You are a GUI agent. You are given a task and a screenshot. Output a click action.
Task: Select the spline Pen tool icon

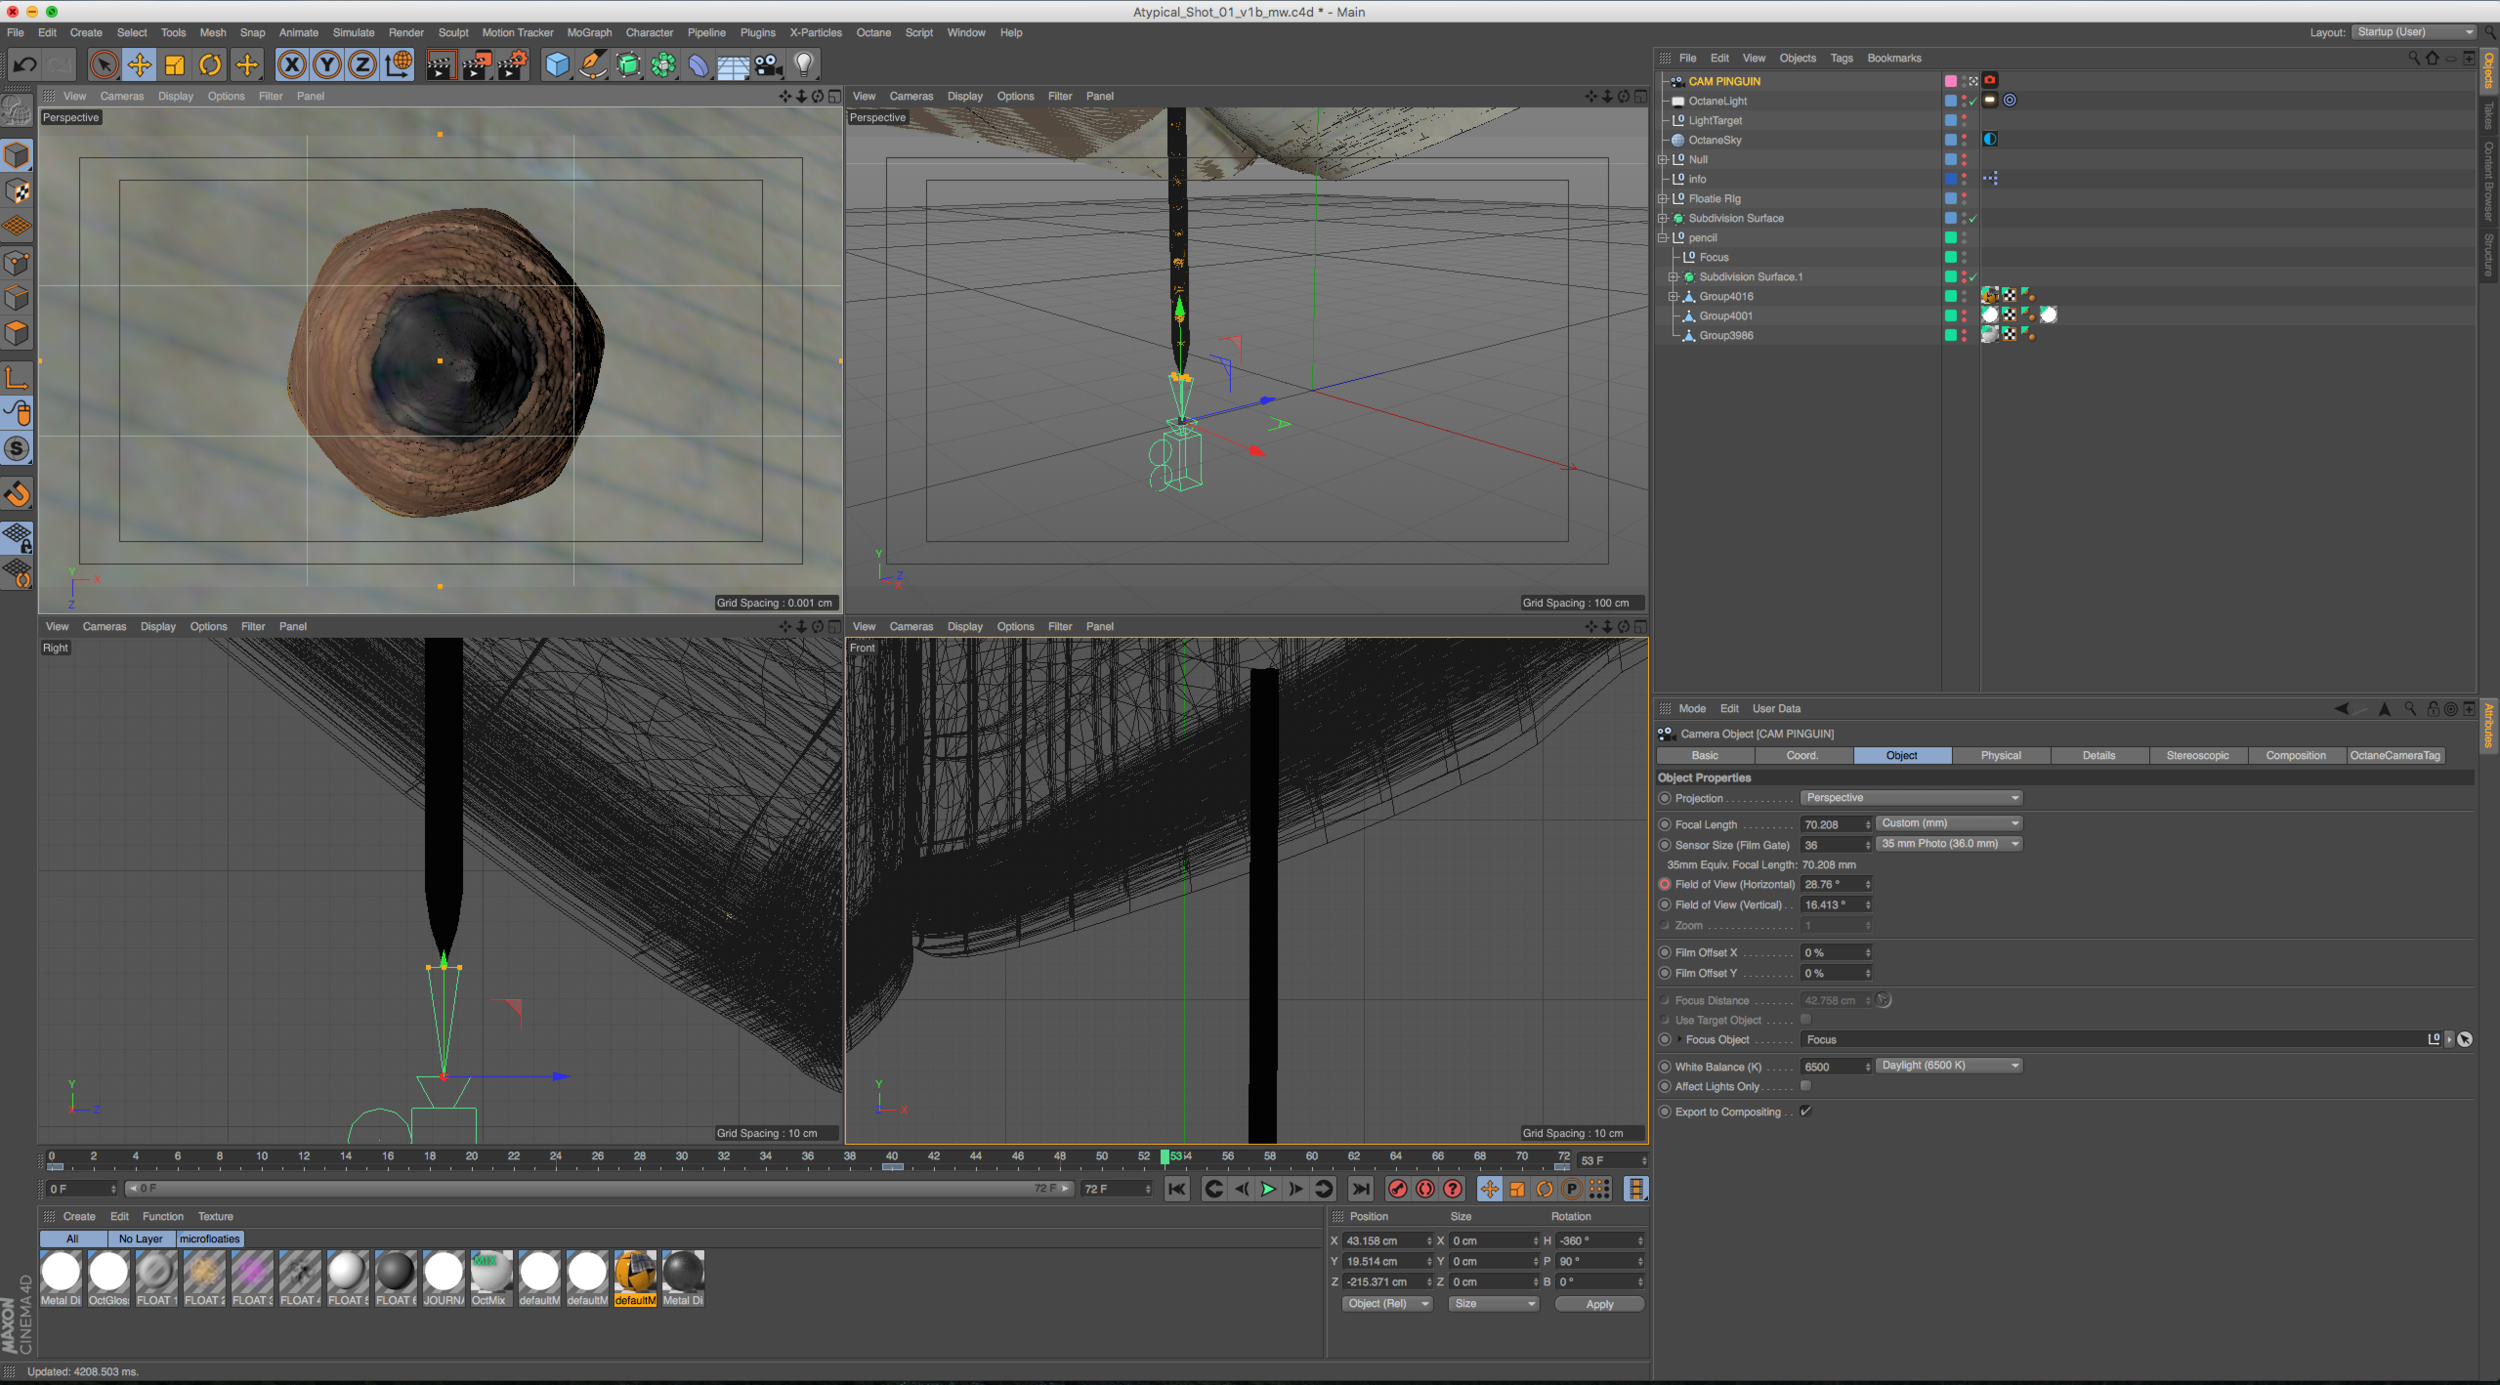593,65
